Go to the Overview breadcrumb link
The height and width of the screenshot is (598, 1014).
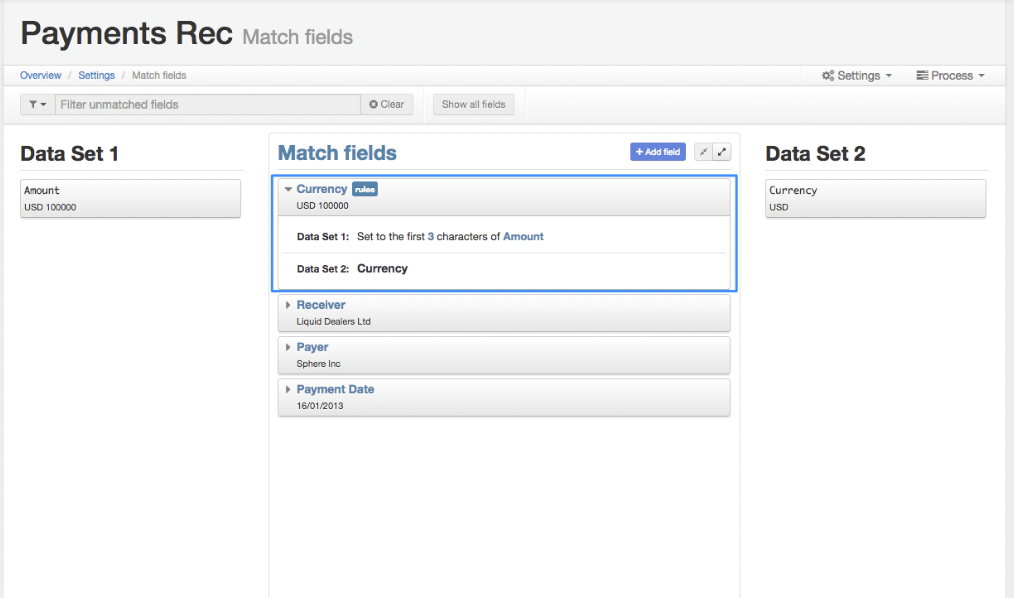[40, 76]
